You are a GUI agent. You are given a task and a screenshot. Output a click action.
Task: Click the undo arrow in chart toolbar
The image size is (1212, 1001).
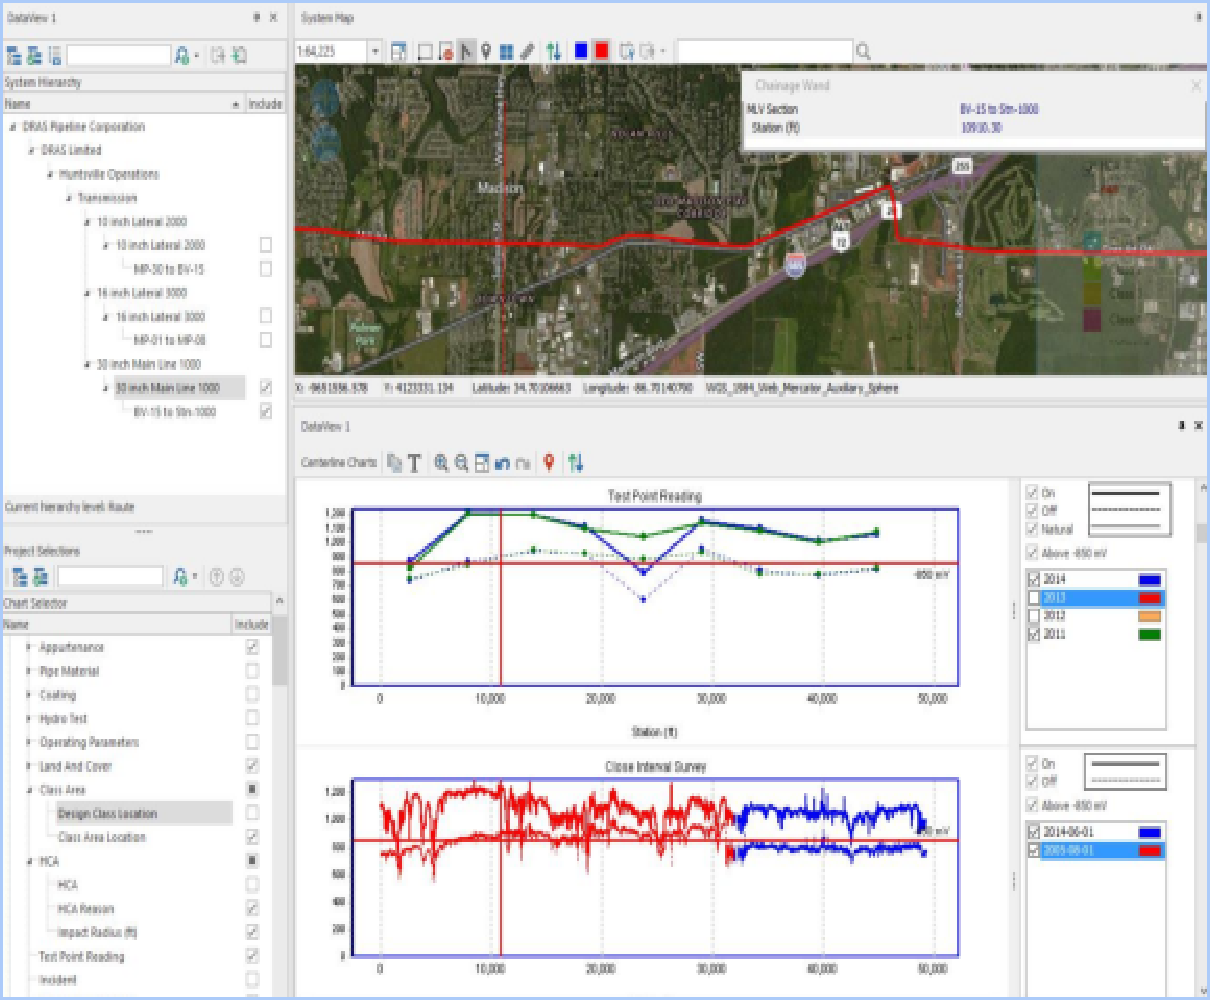click(x=502, y=463)
